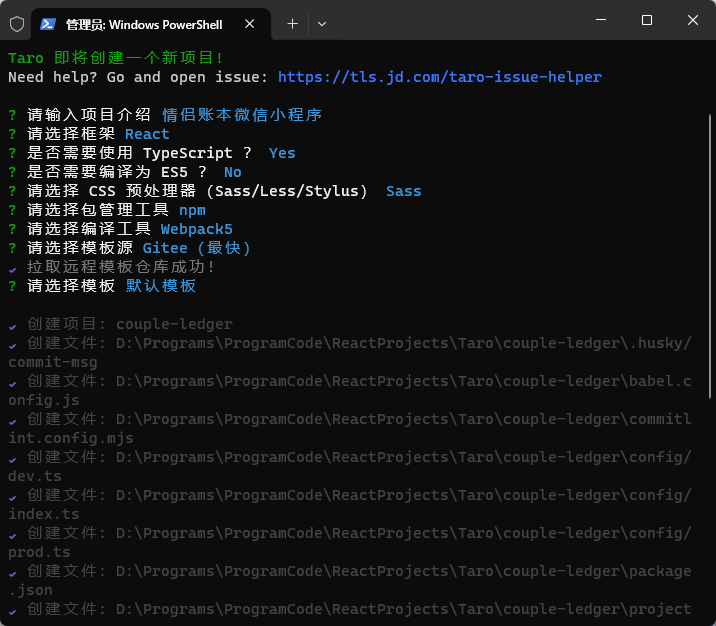Click the template source "Gitee (最快)"

196,248
